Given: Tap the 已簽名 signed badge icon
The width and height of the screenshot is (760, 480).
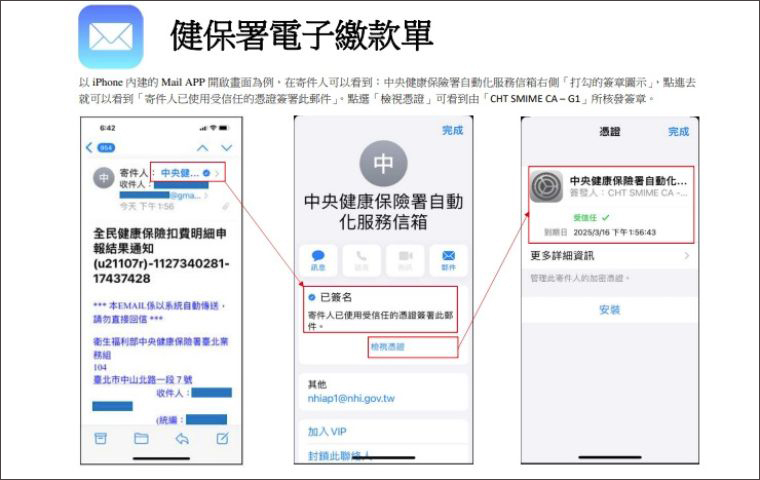Looking at the screenshot, I should 312,297.
